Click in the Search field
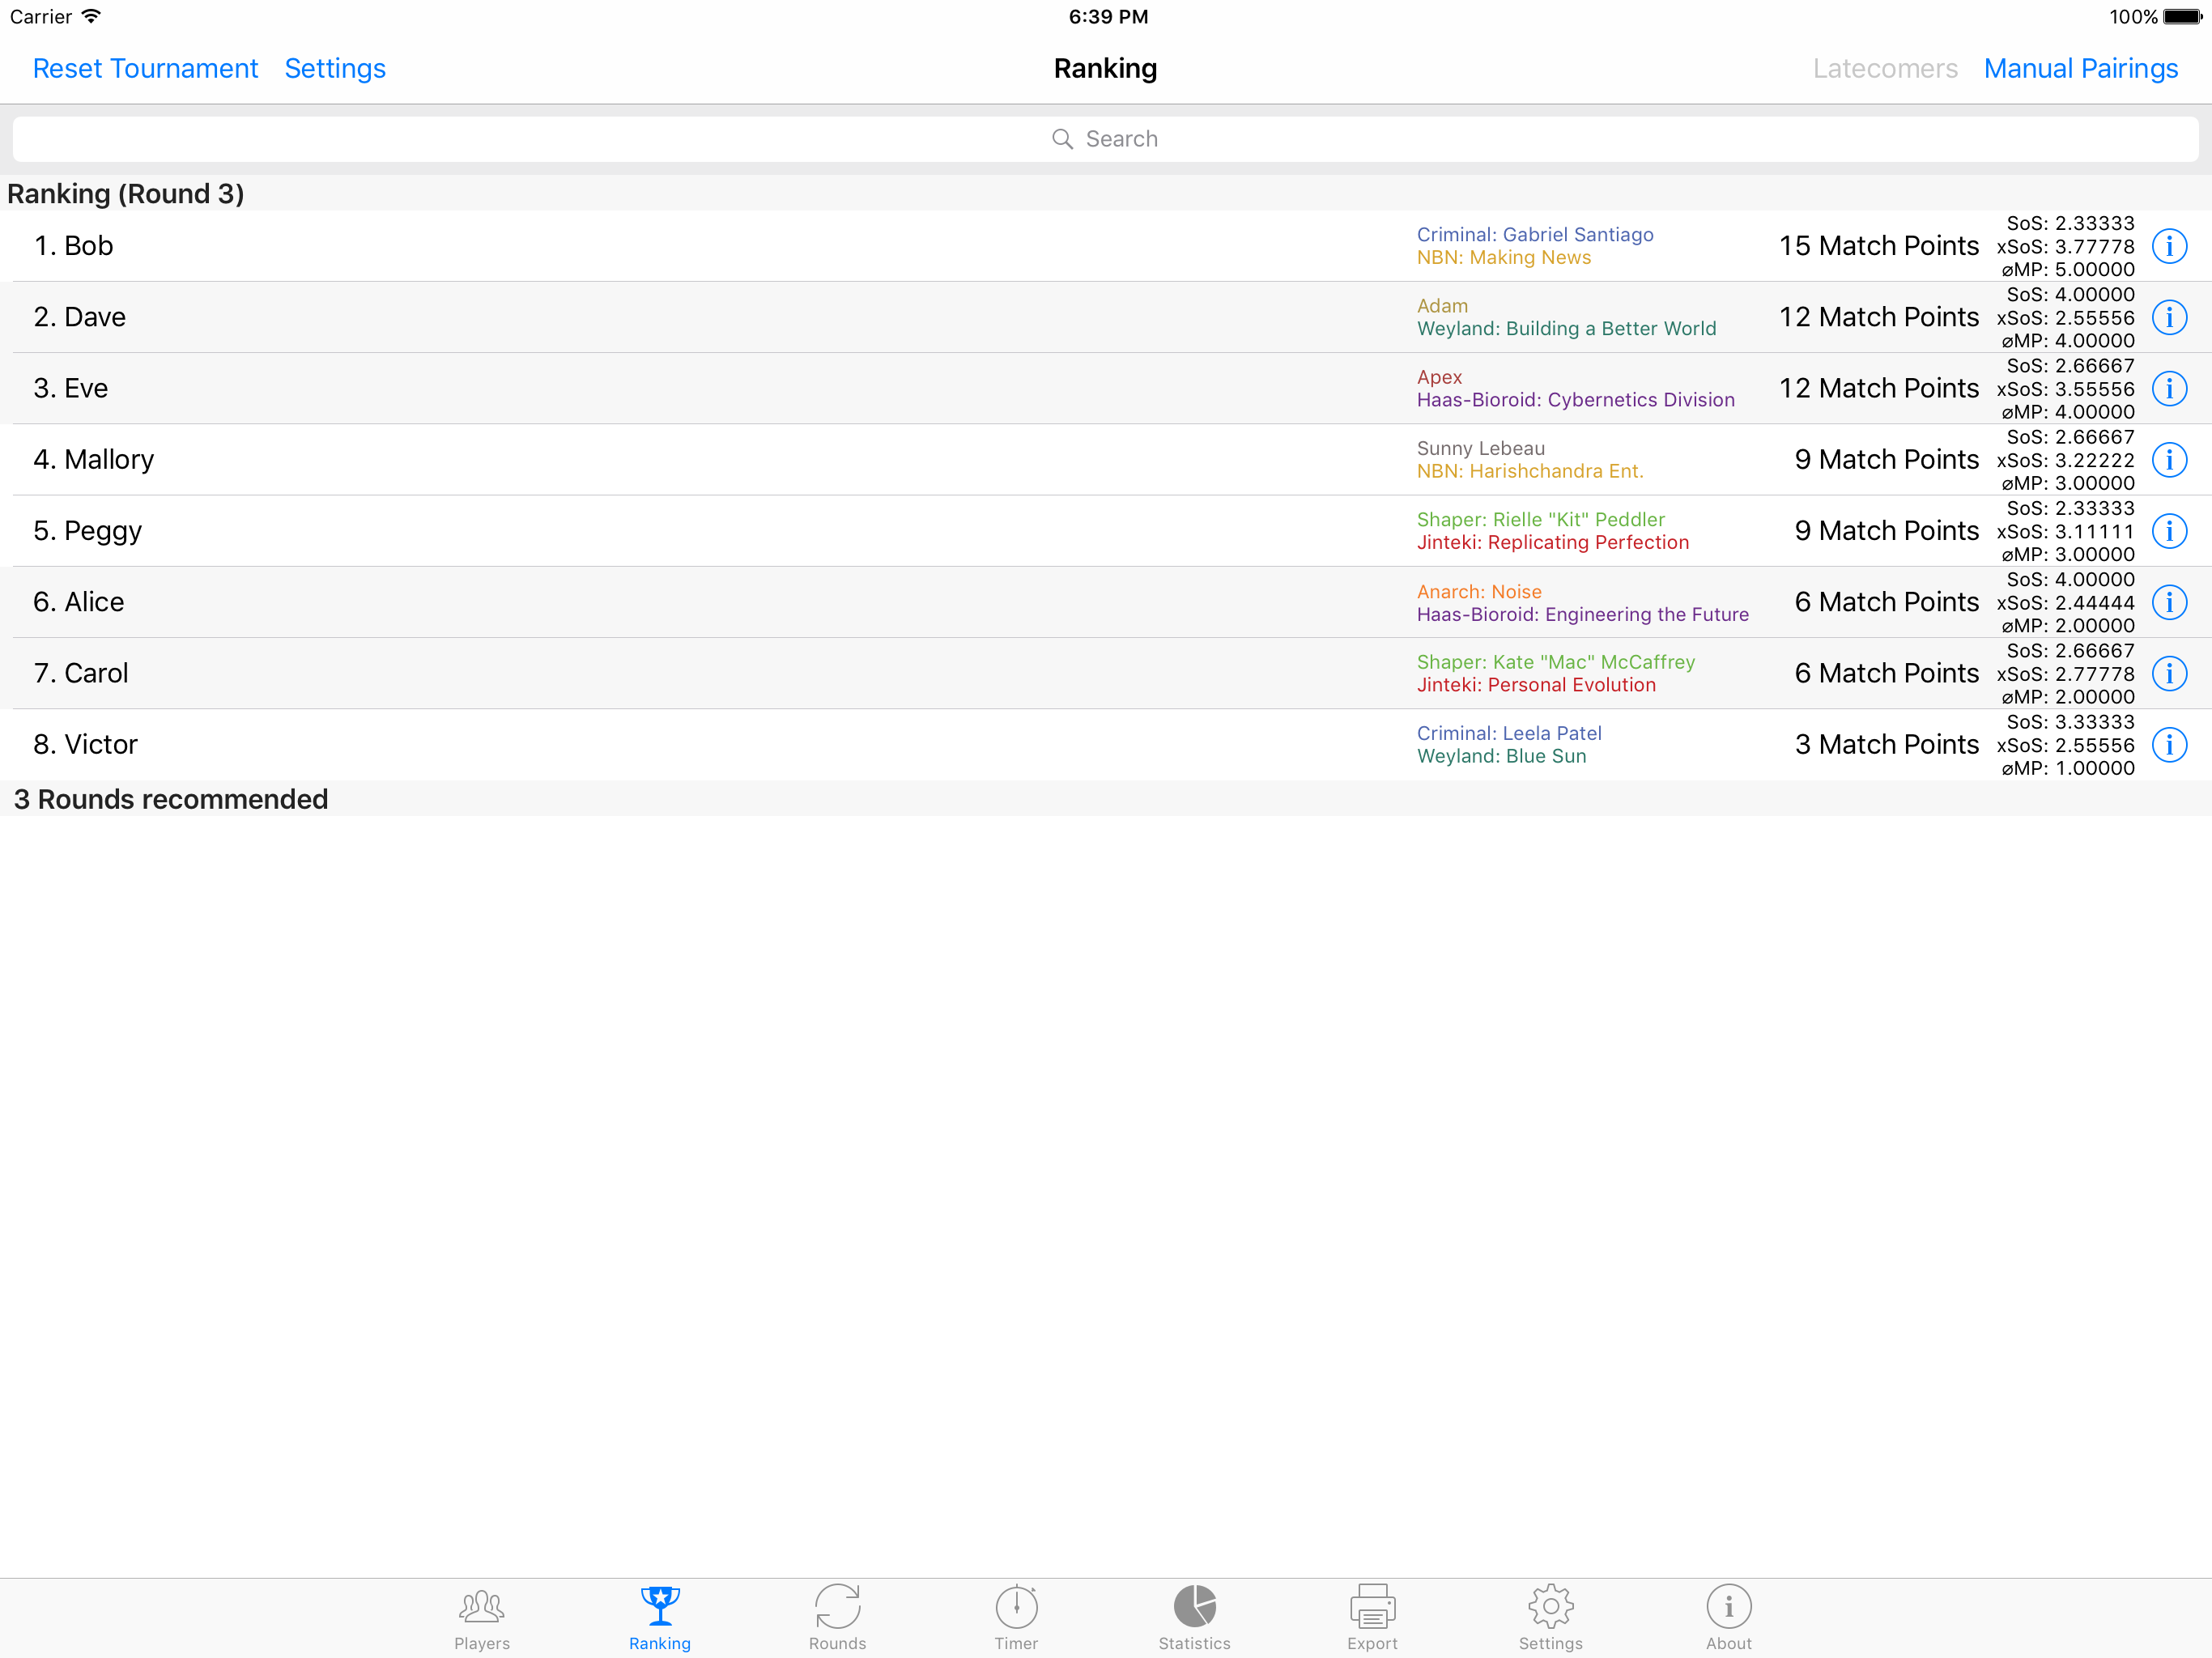The image size is (2212, 1658). 1105,139
